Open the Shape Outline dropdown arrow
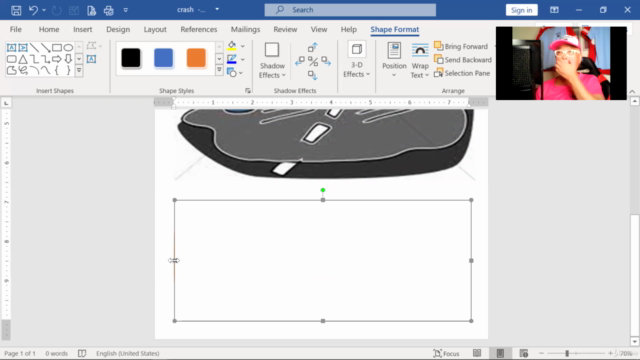The image size is (640, 360). click(x=242, y=60)
